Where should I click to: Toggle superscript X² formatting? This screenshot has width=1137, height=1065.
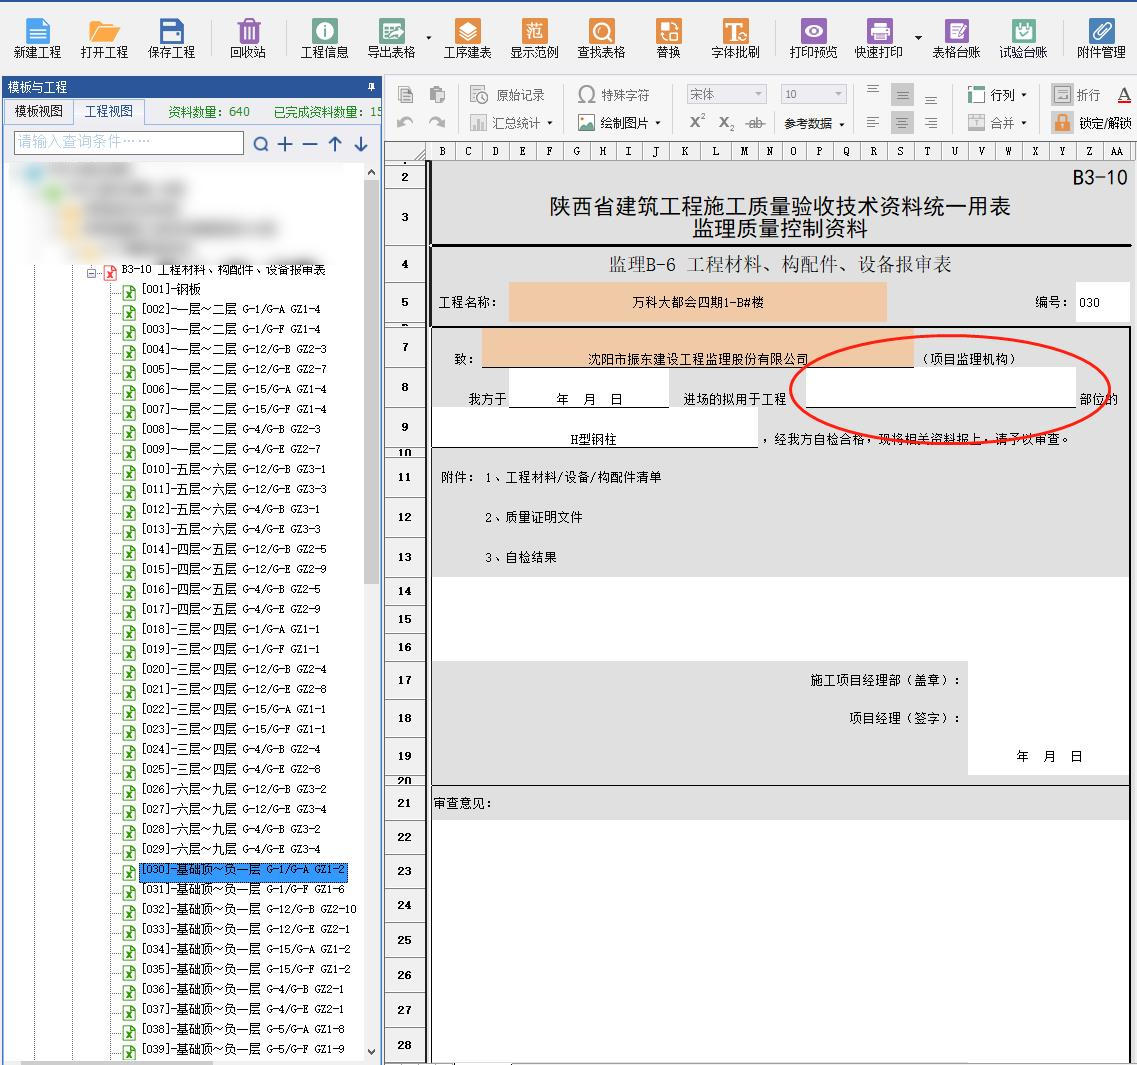(x=697, y=122)
